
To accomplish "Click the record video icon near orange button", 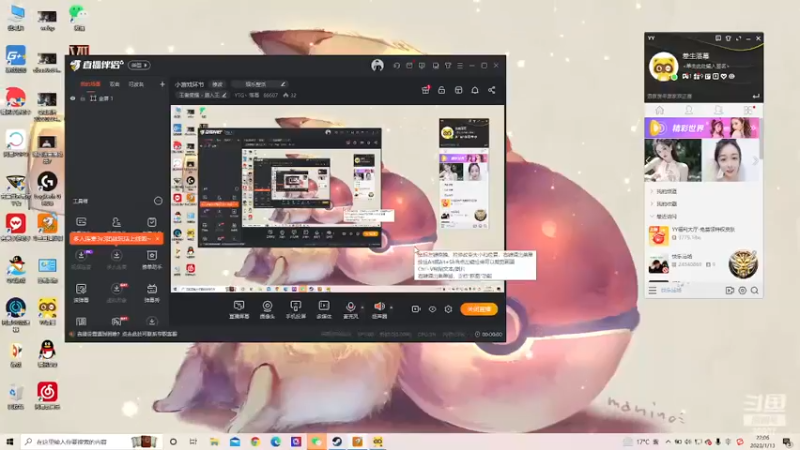I will click(x=416, y=309).
